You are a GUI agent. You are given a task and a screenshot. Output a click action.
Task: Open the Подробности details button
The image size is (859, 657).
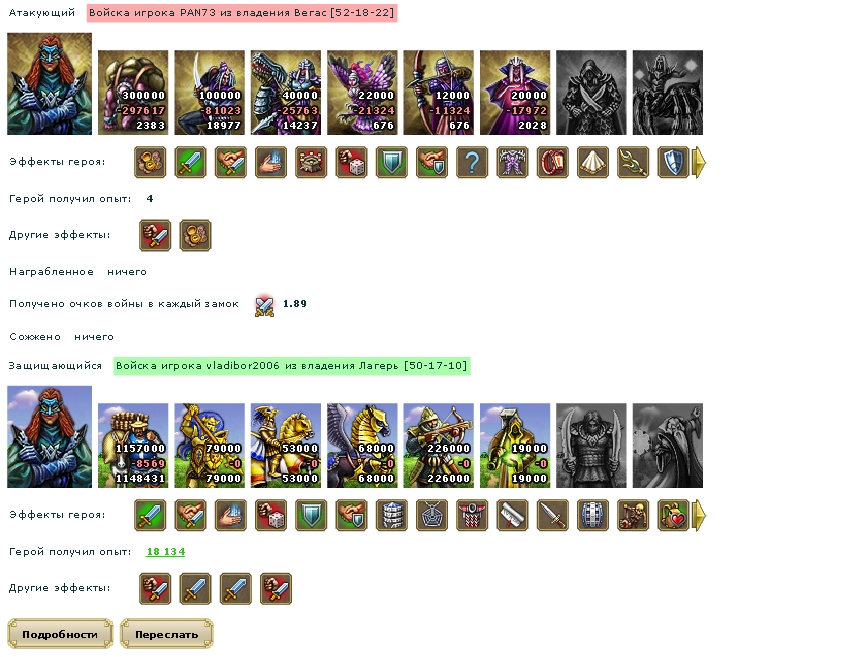click(60, 634)
